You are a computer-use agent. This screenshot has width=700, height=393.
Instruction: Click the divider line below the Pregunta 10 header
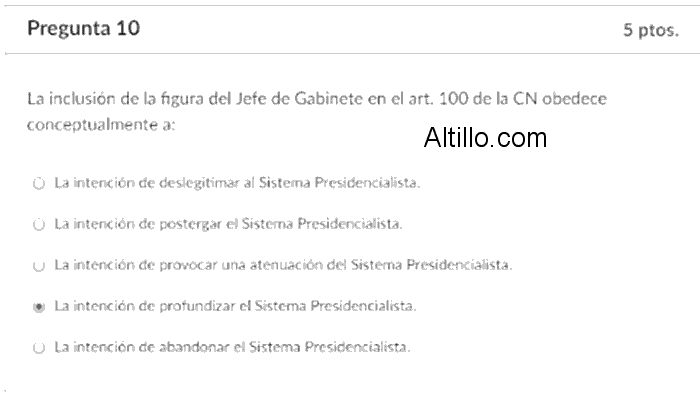tap(353, 54)
